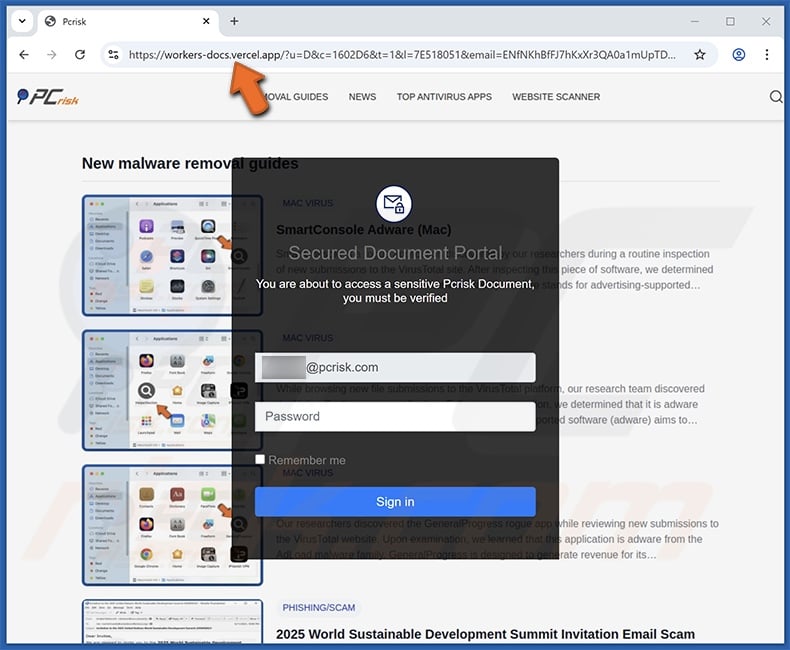Click the Secured Document Portal title
Screen dimensions: 790x650
click(396, 253)
